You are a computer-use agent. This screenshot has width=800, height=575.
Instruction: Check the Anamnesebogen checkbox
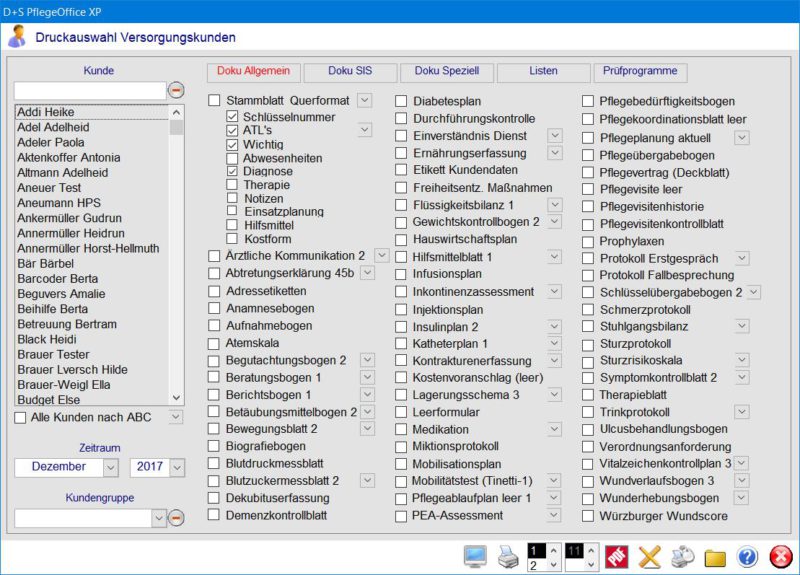(x=214, y=308)
